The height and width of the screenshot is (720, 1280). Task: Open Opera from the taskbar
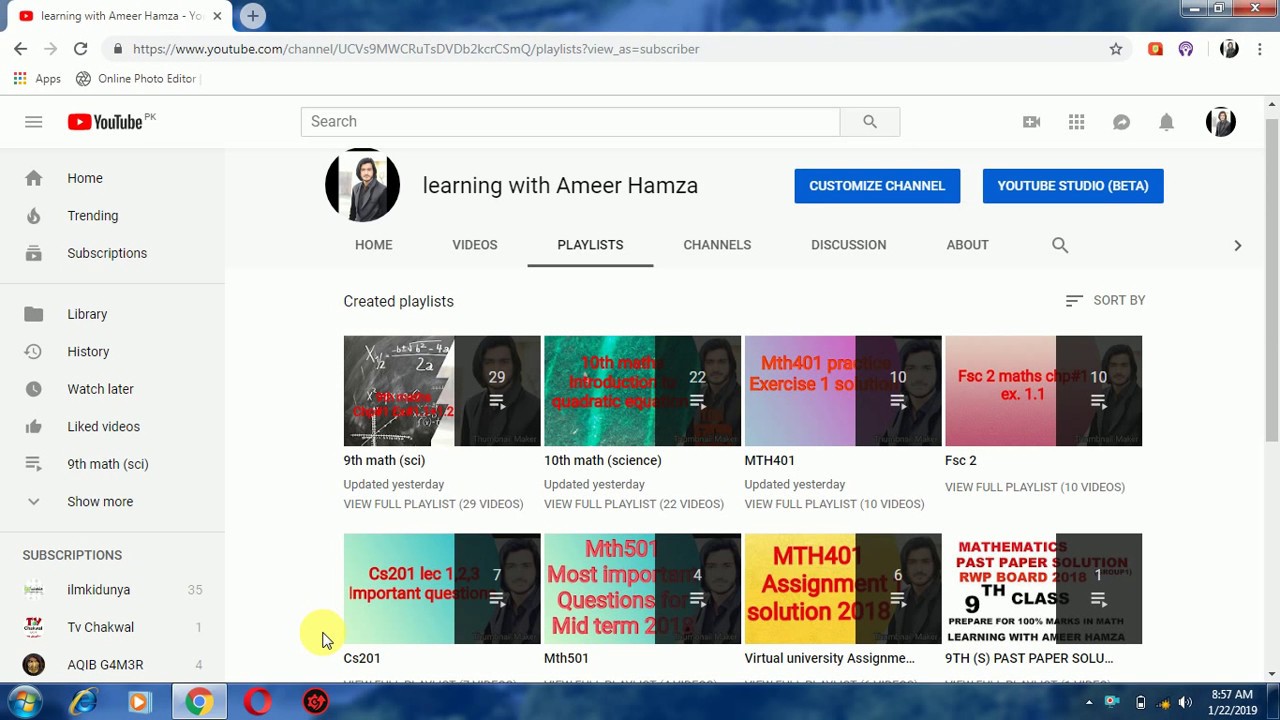click(257, 702)
